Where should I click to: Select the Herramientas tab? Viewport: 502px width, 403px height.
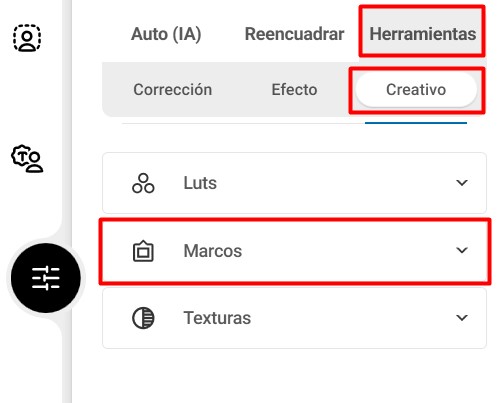pyautogui.click(x=422, y=34)
